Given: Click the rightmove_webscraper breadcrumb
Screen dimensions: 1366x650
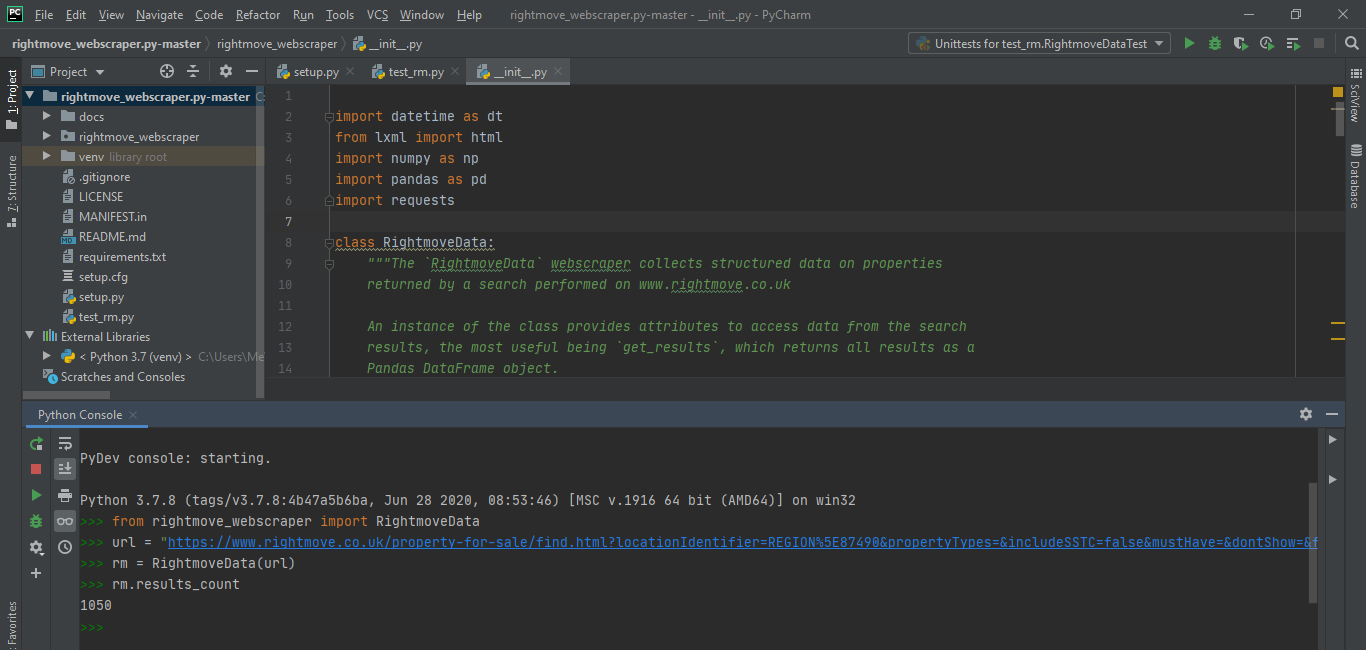Looking at the screenshot, I should coord(277,44).
